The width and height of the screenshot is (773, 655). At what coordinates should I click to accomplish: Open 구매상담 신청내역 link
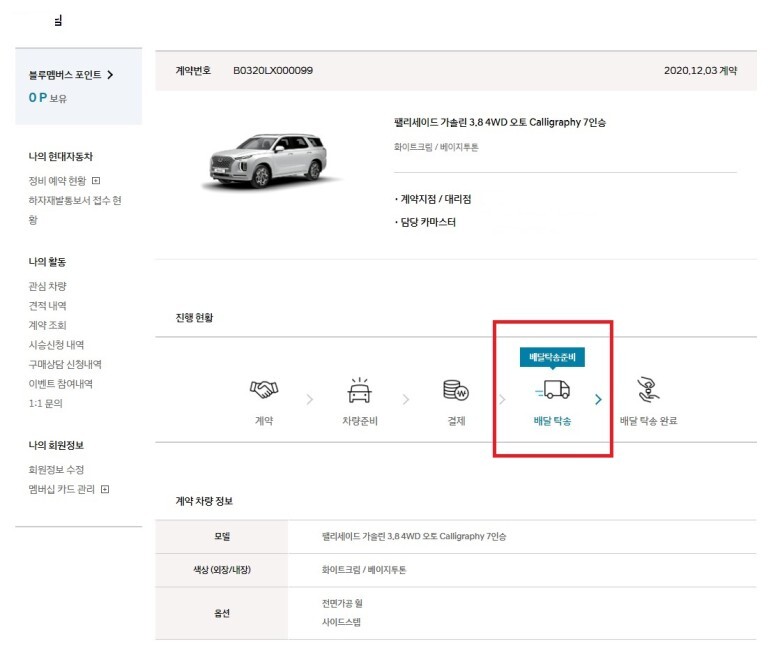[x=65, y=365]
